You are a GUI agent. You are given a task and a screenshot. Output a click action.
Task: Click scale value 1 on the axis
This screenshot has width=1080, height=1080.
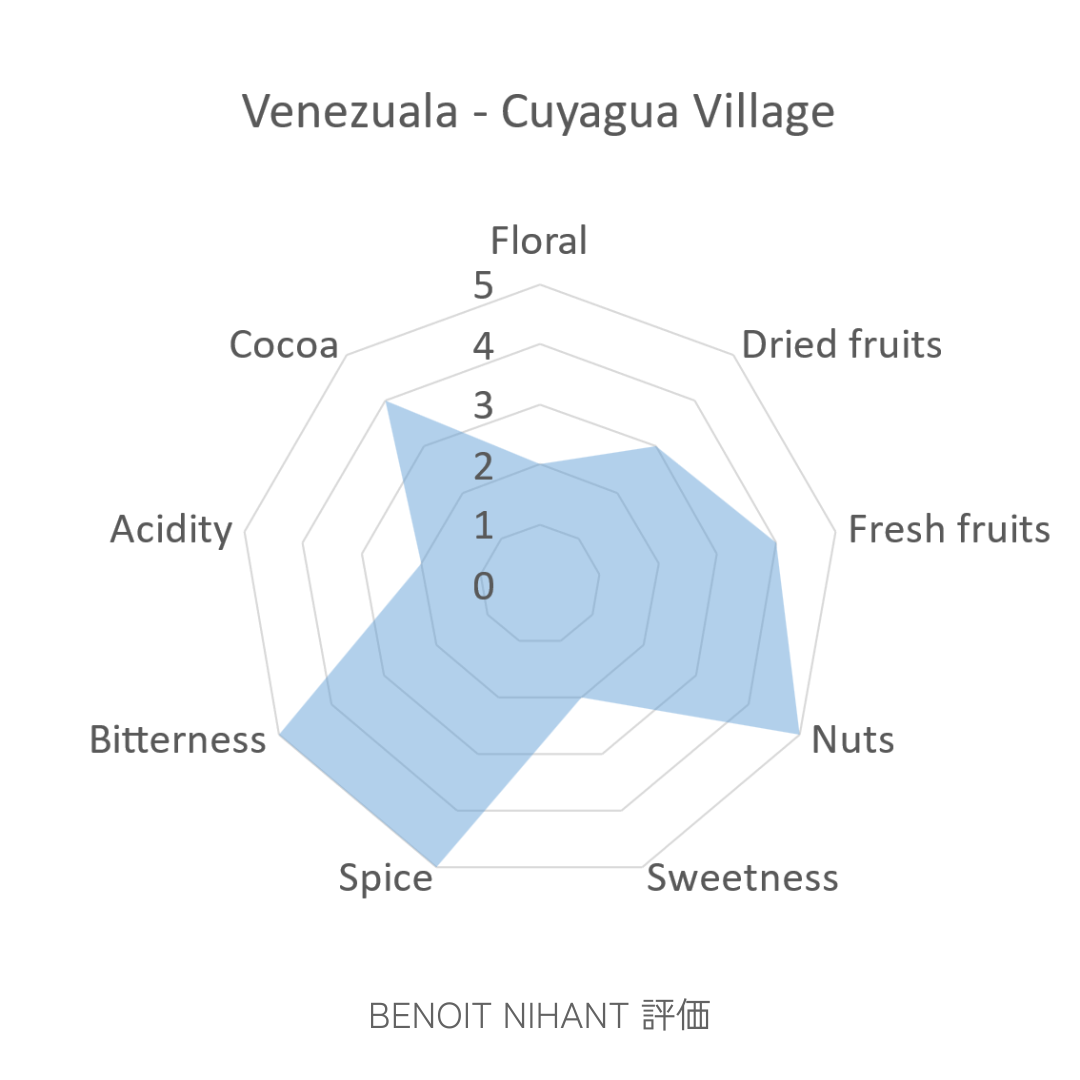(484, 526)
